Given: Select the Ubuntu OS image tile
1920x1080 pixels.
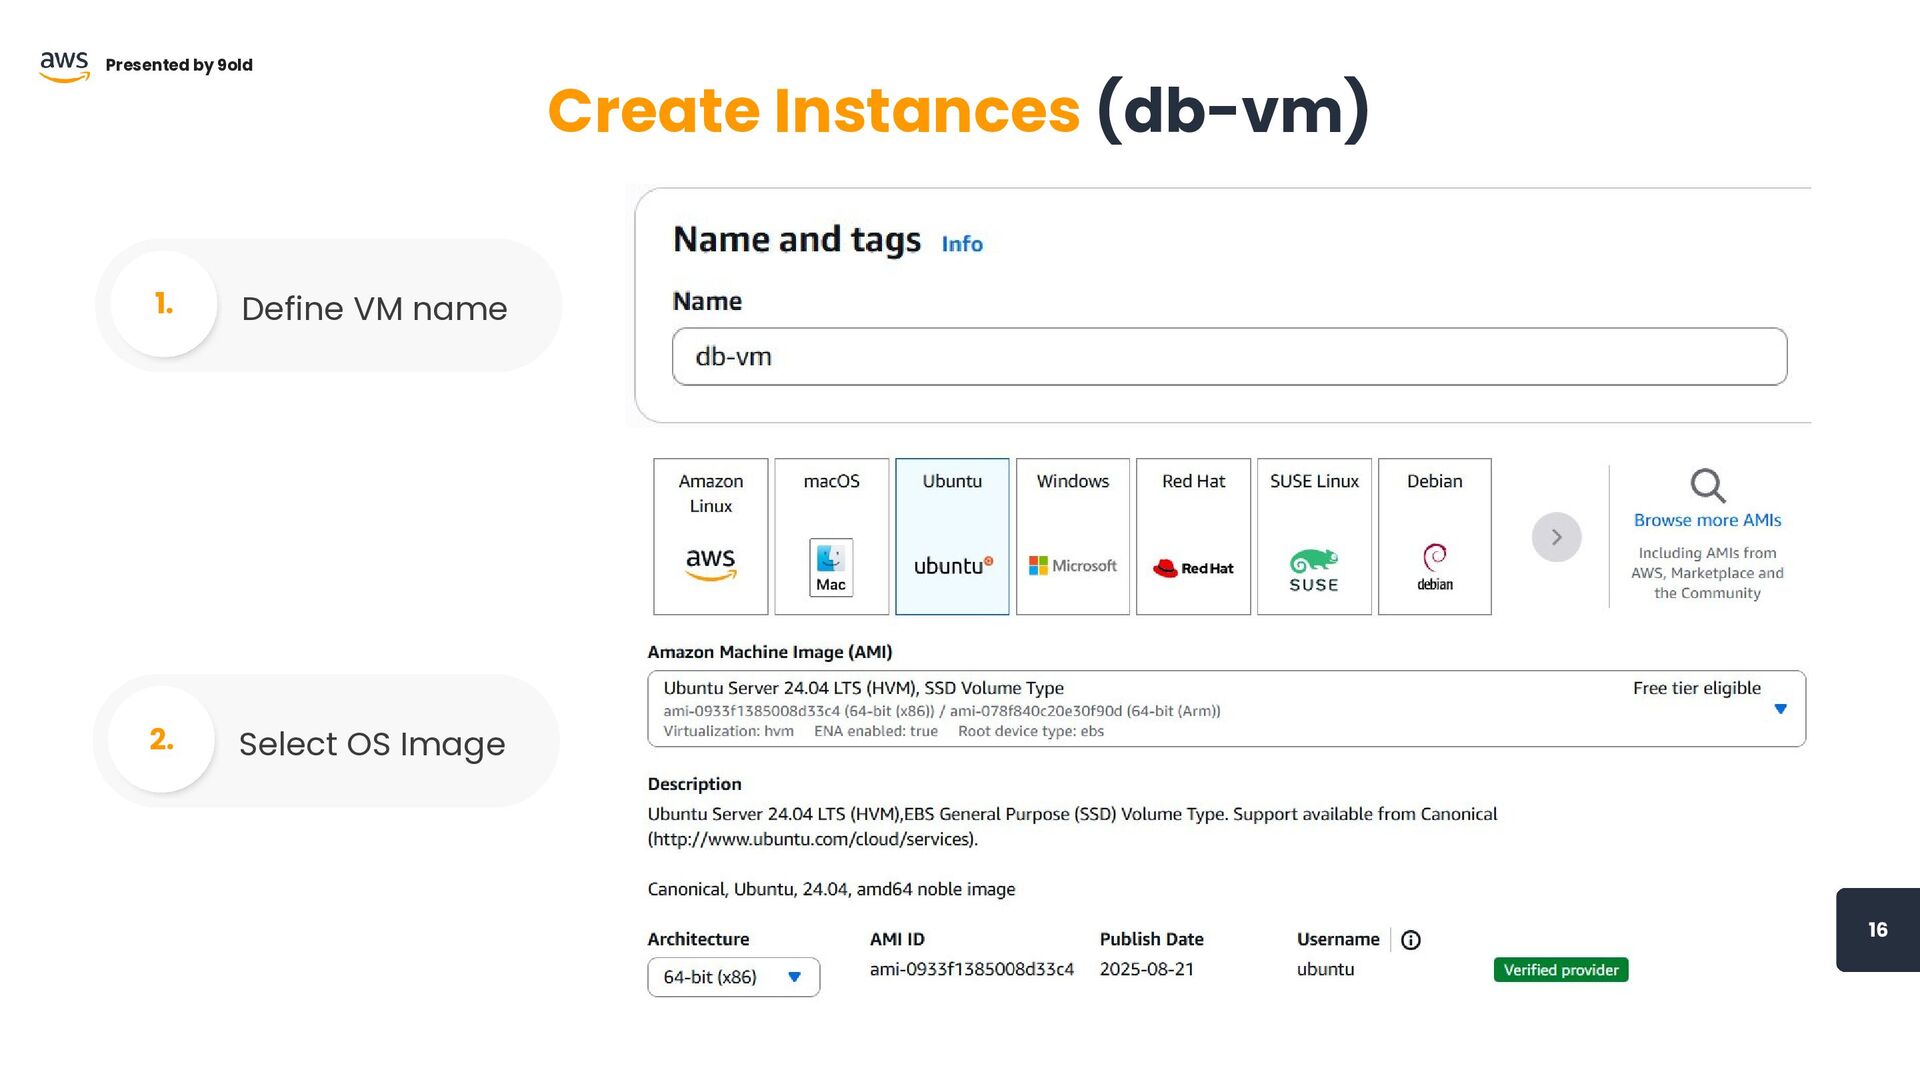Looking at the screenshot, I should [x=951, y=537].
